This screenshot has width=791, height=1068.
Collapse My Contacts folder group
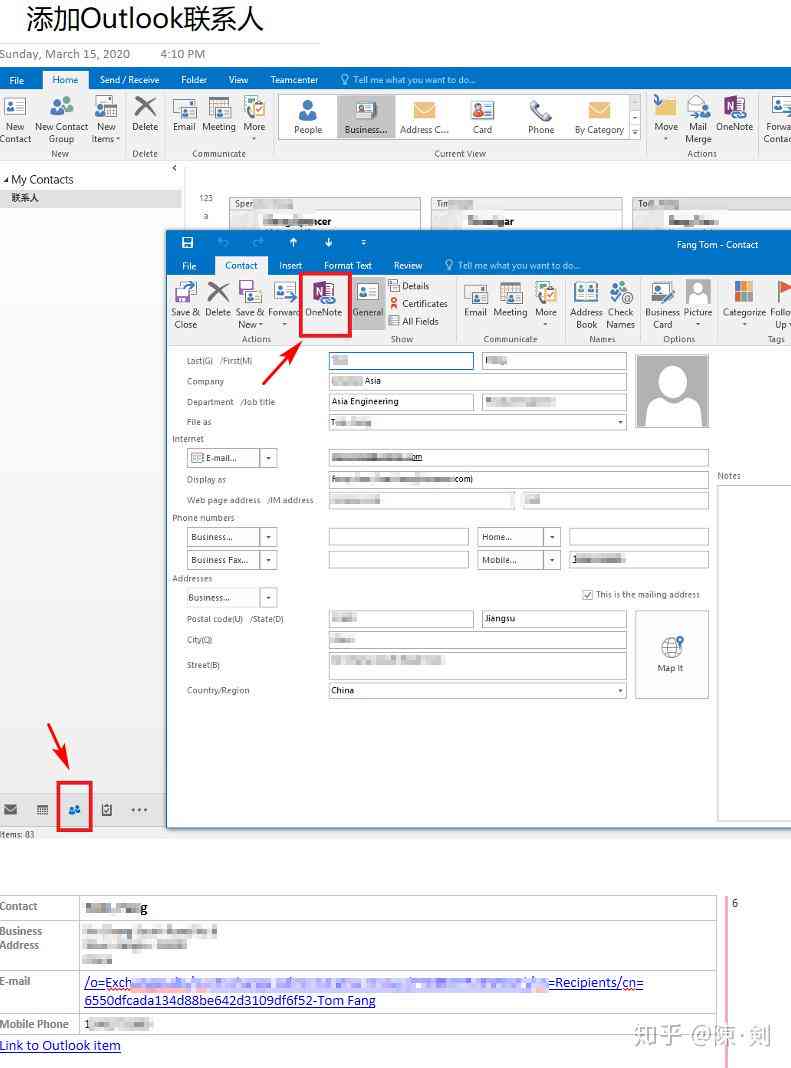(x=6, y=180)
